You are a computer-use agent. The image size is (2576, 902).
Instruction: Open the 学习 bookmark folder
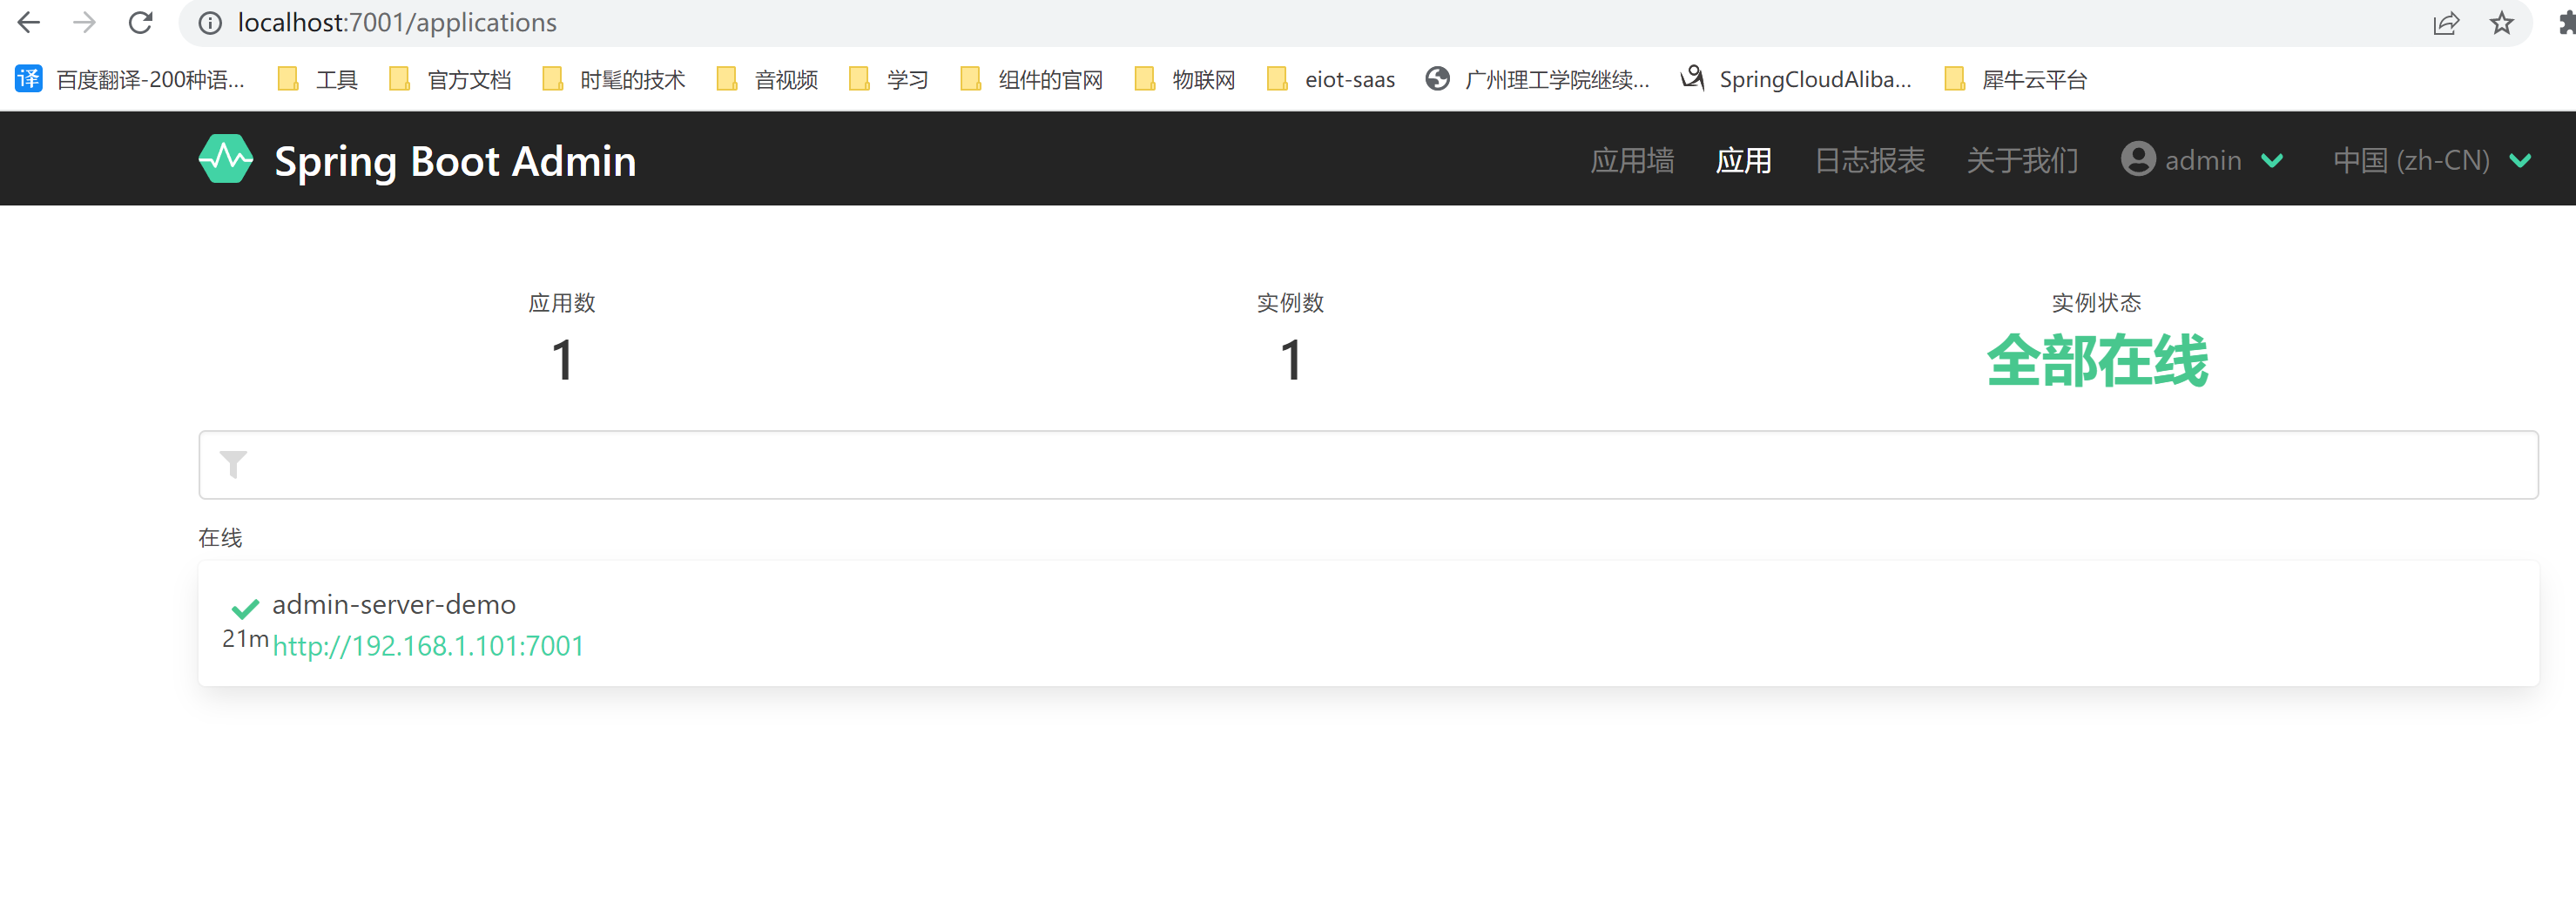[889, 79]
